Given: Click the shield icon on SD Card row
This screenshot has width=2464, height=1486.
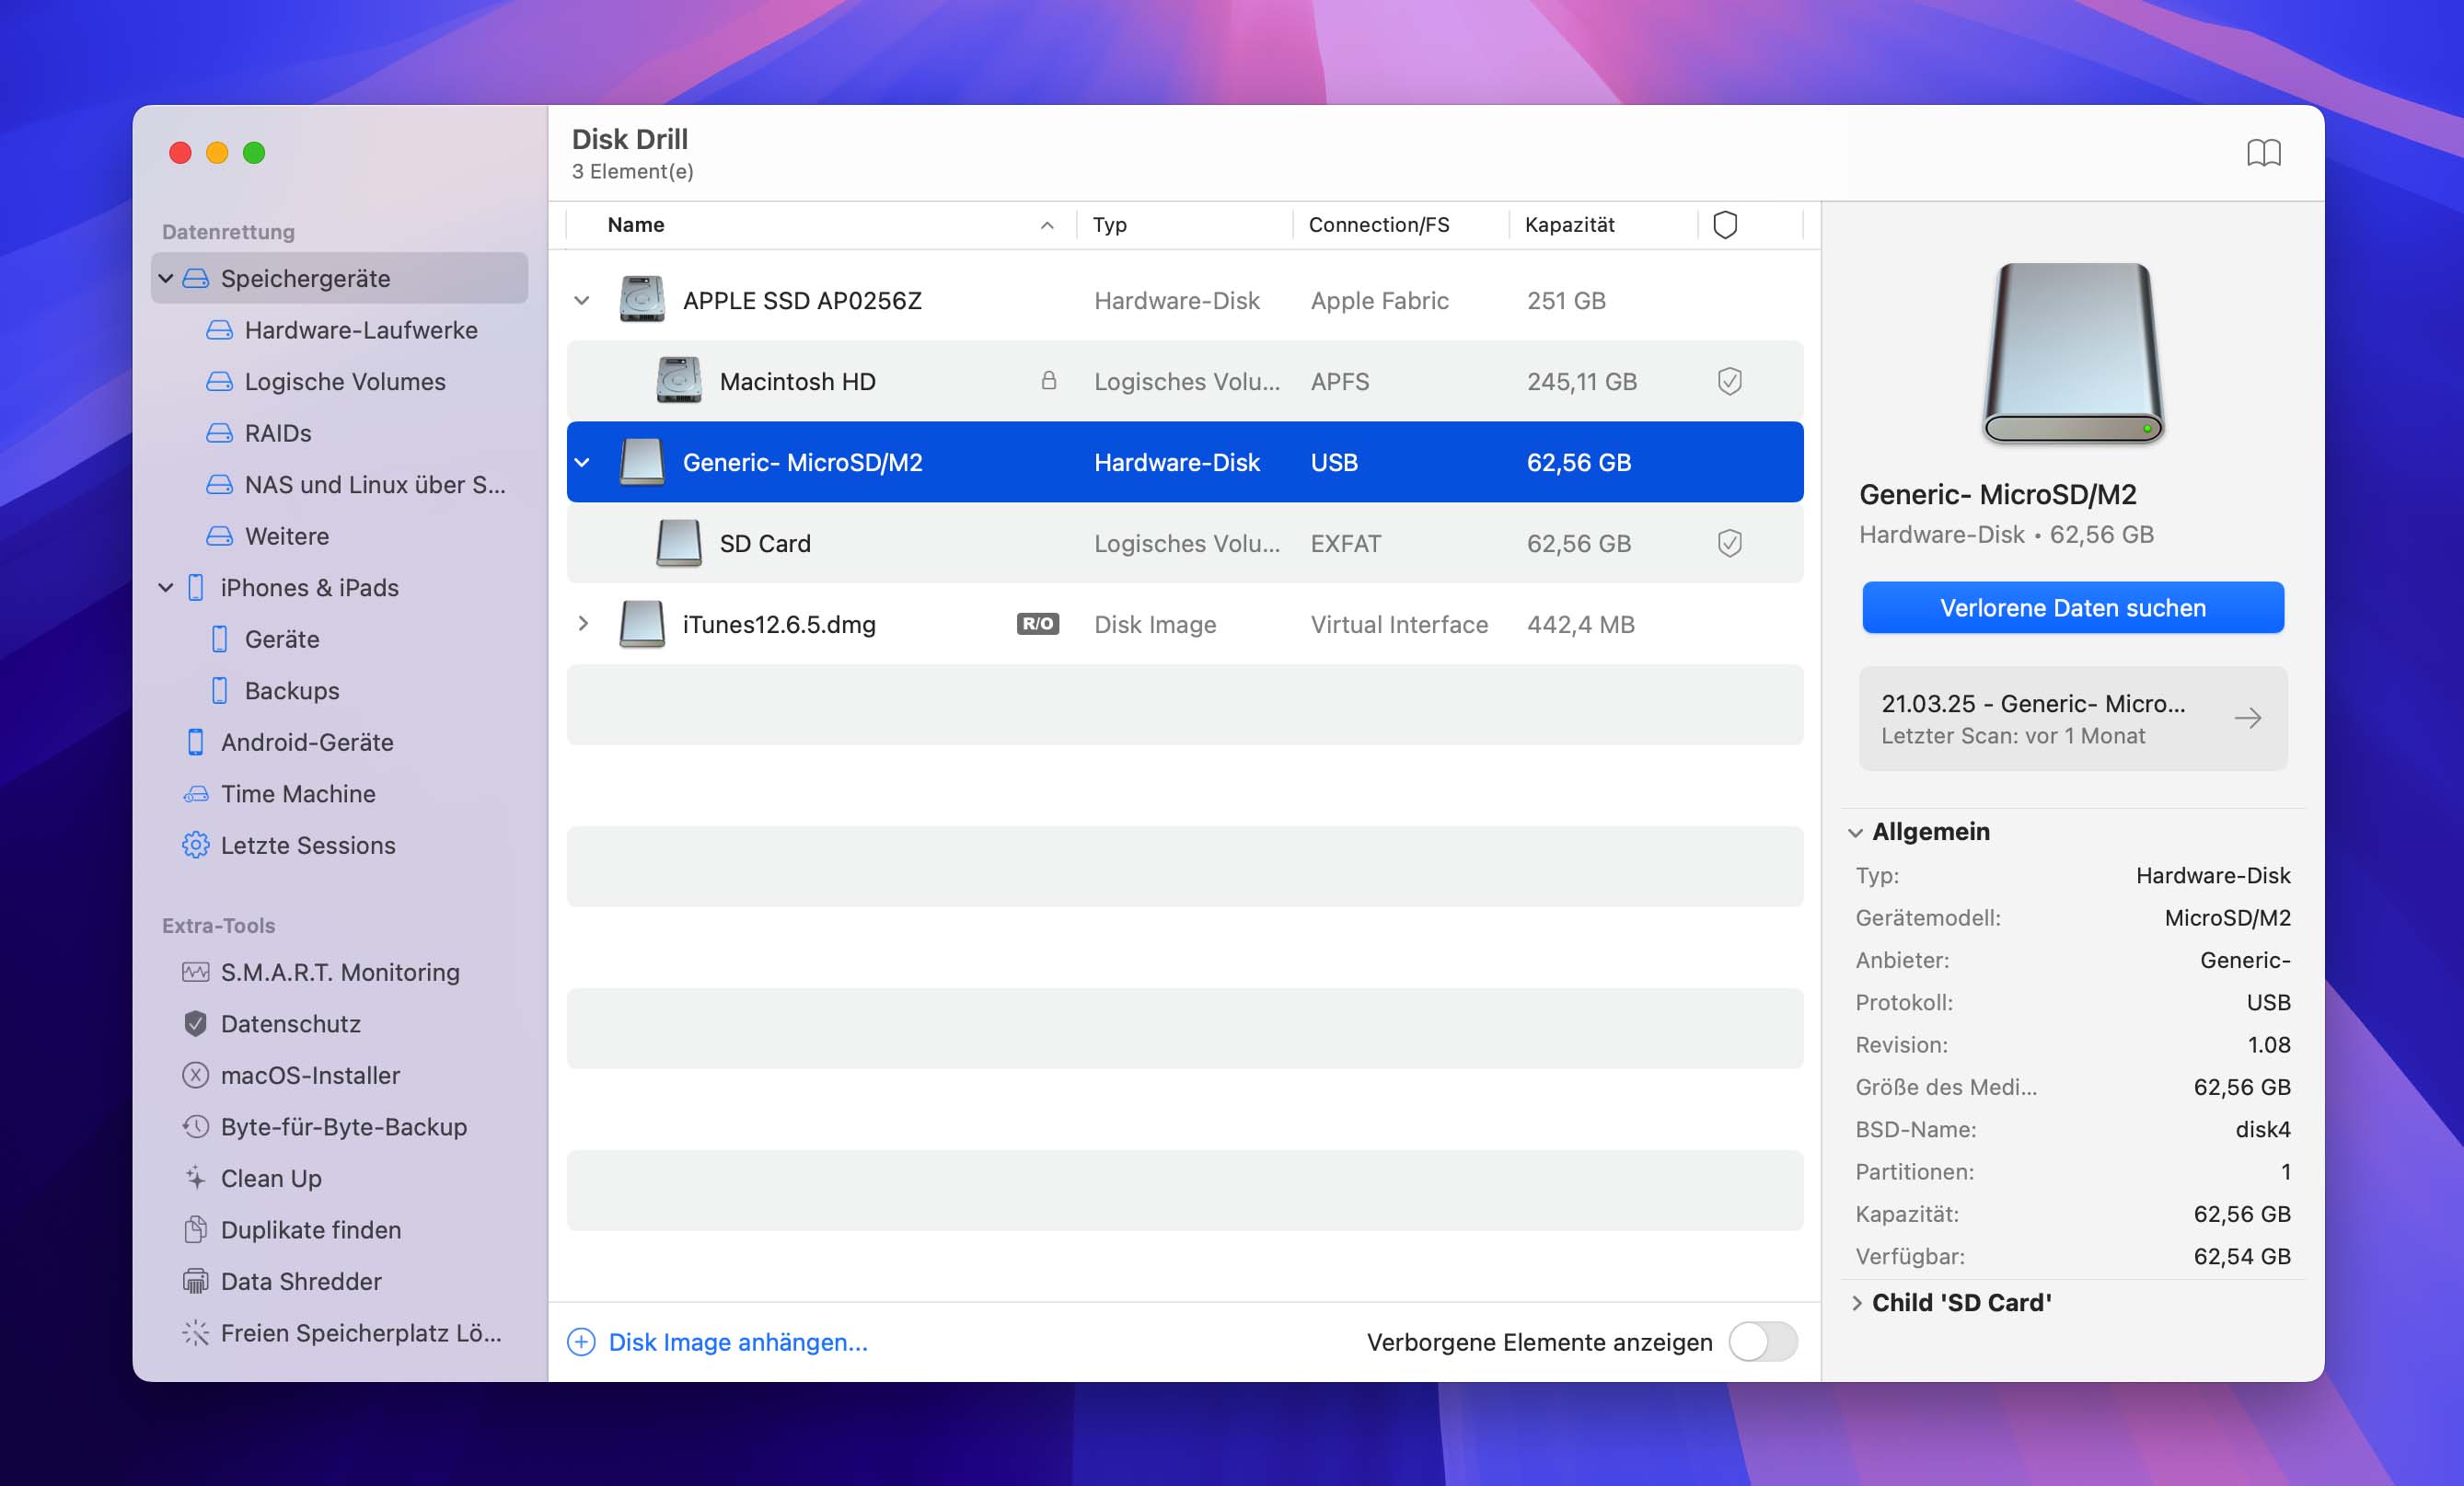Looking at the screenshot, I should pos(1729,543).
